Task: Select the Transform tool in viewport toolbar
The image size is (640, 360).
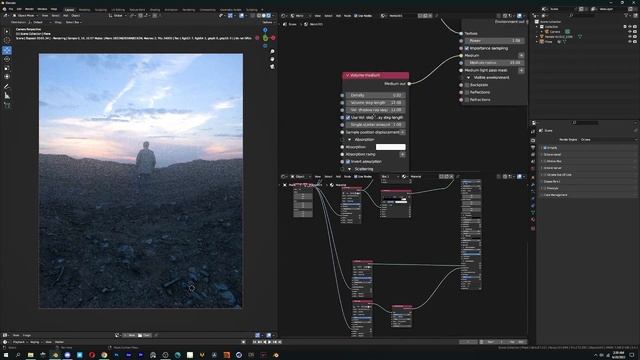Action: pos(7,76)
